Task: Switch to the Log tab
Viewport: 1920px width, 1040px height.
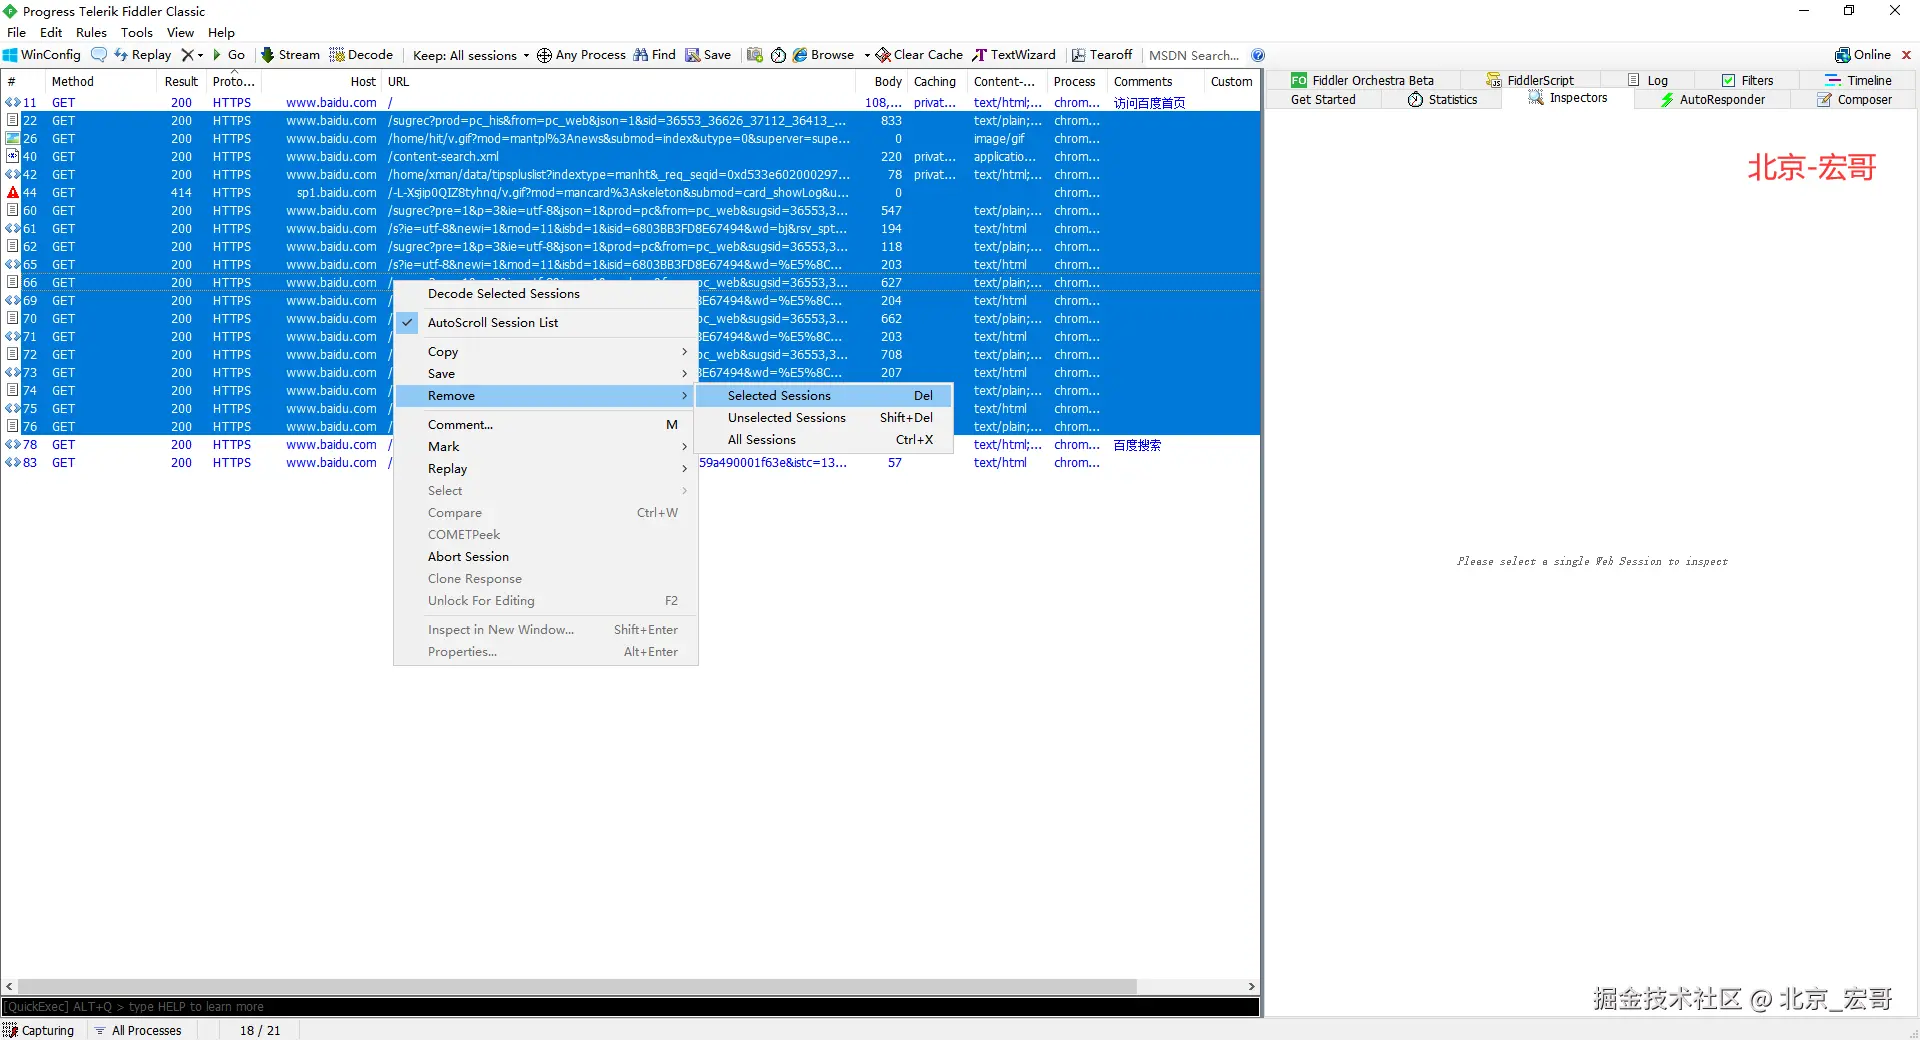Action: coord(1648,80)
